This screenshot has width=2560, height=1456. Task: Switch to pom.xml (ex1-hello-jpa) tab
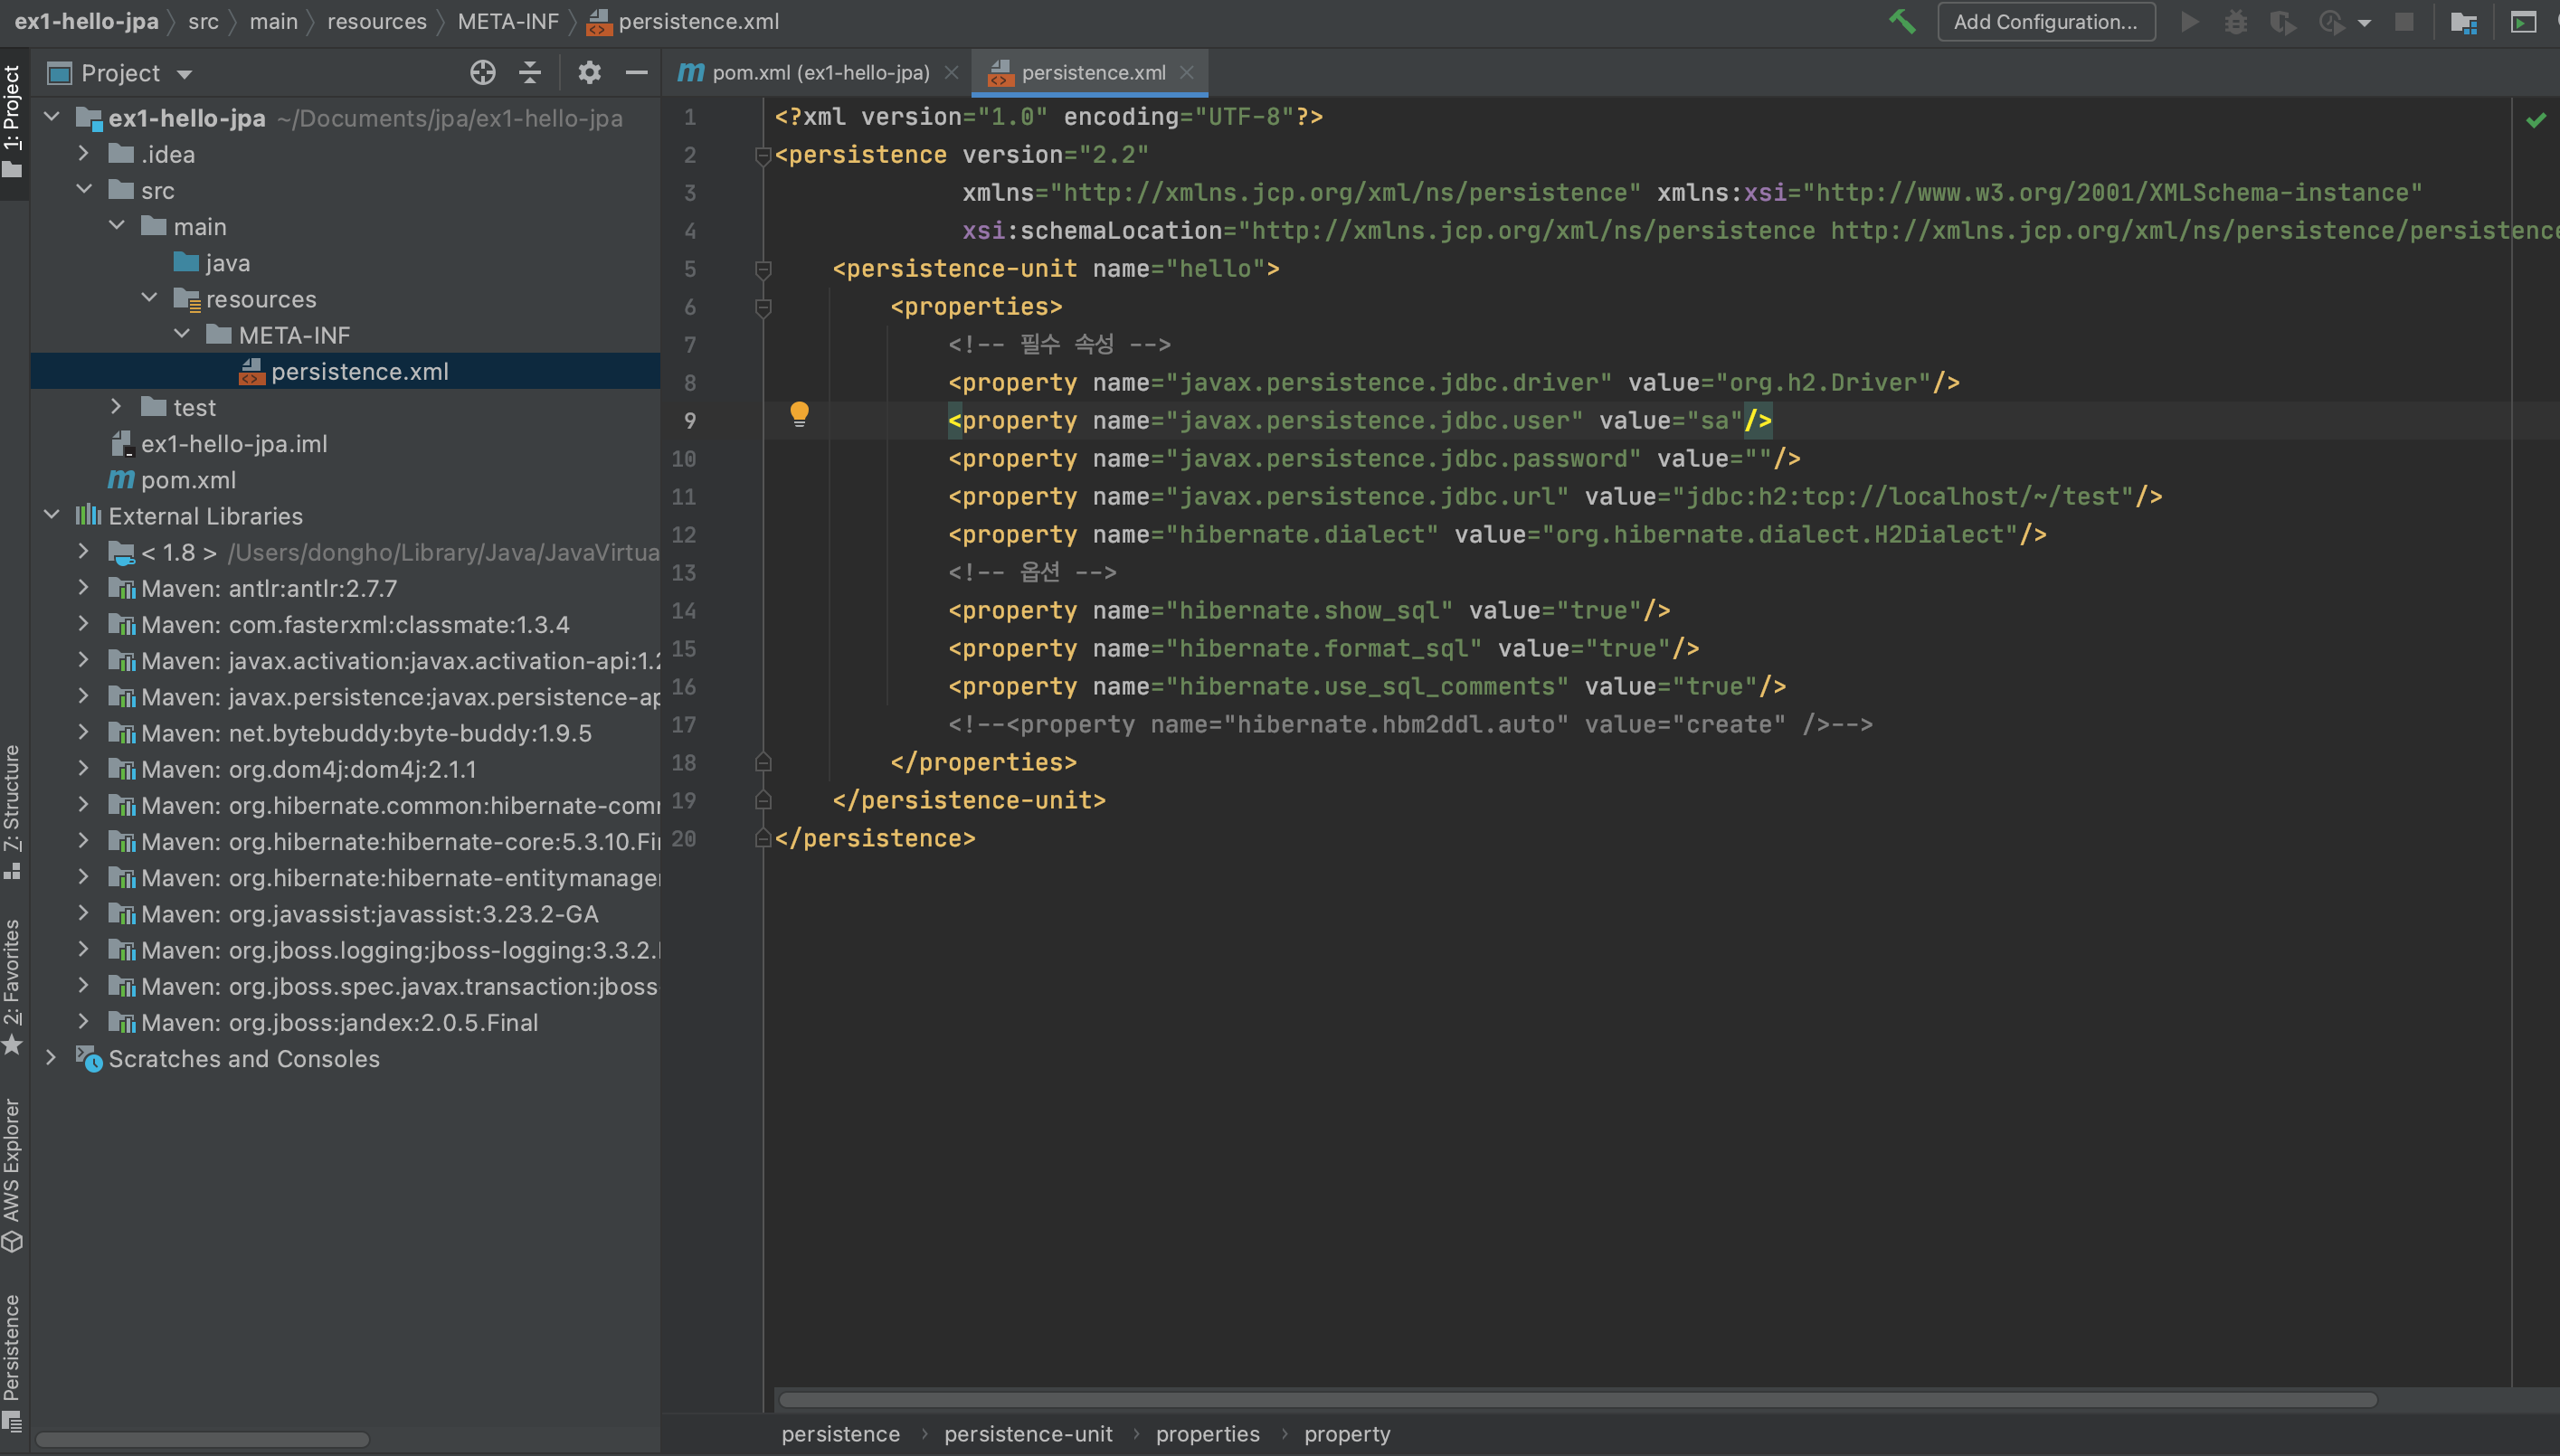[820, 72]
